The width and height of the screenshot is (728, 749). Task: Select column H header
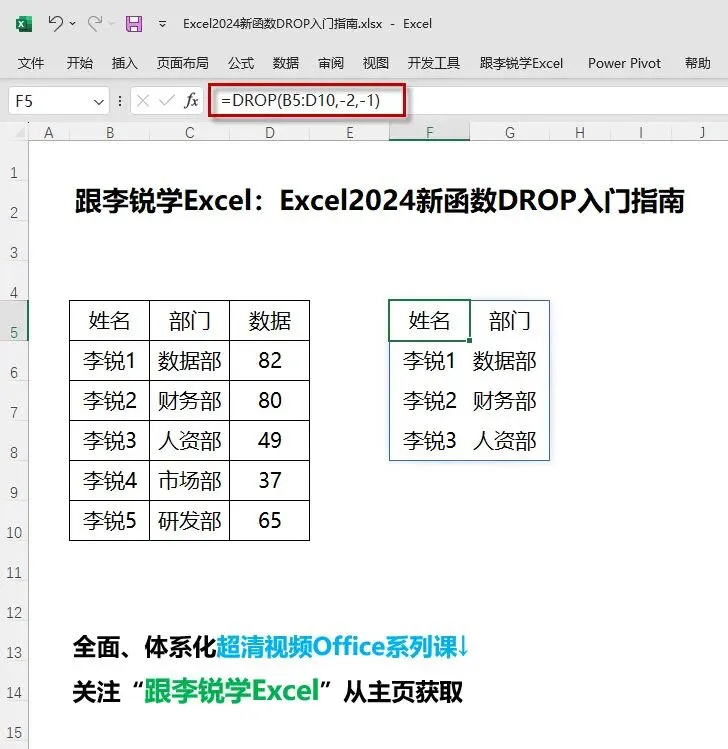(x=580, y=132)
